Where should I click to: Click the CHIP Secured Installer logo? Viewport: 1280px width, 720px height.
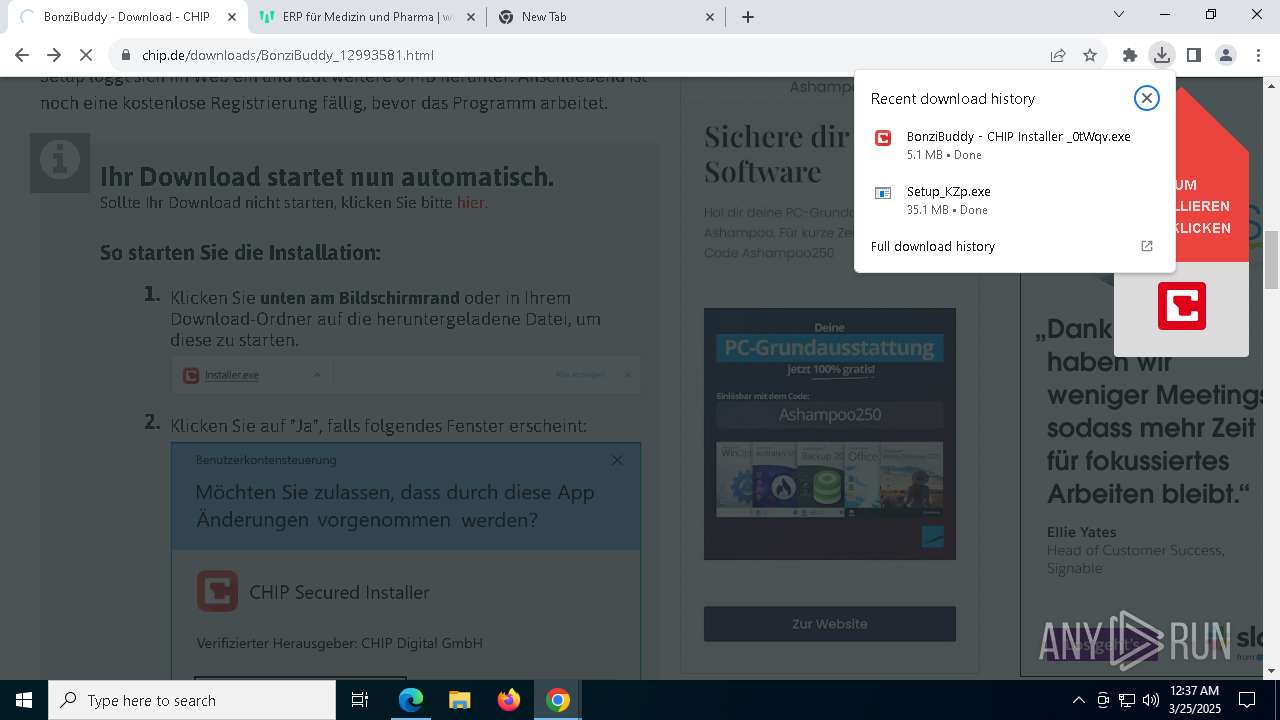[x=217, y=592]
